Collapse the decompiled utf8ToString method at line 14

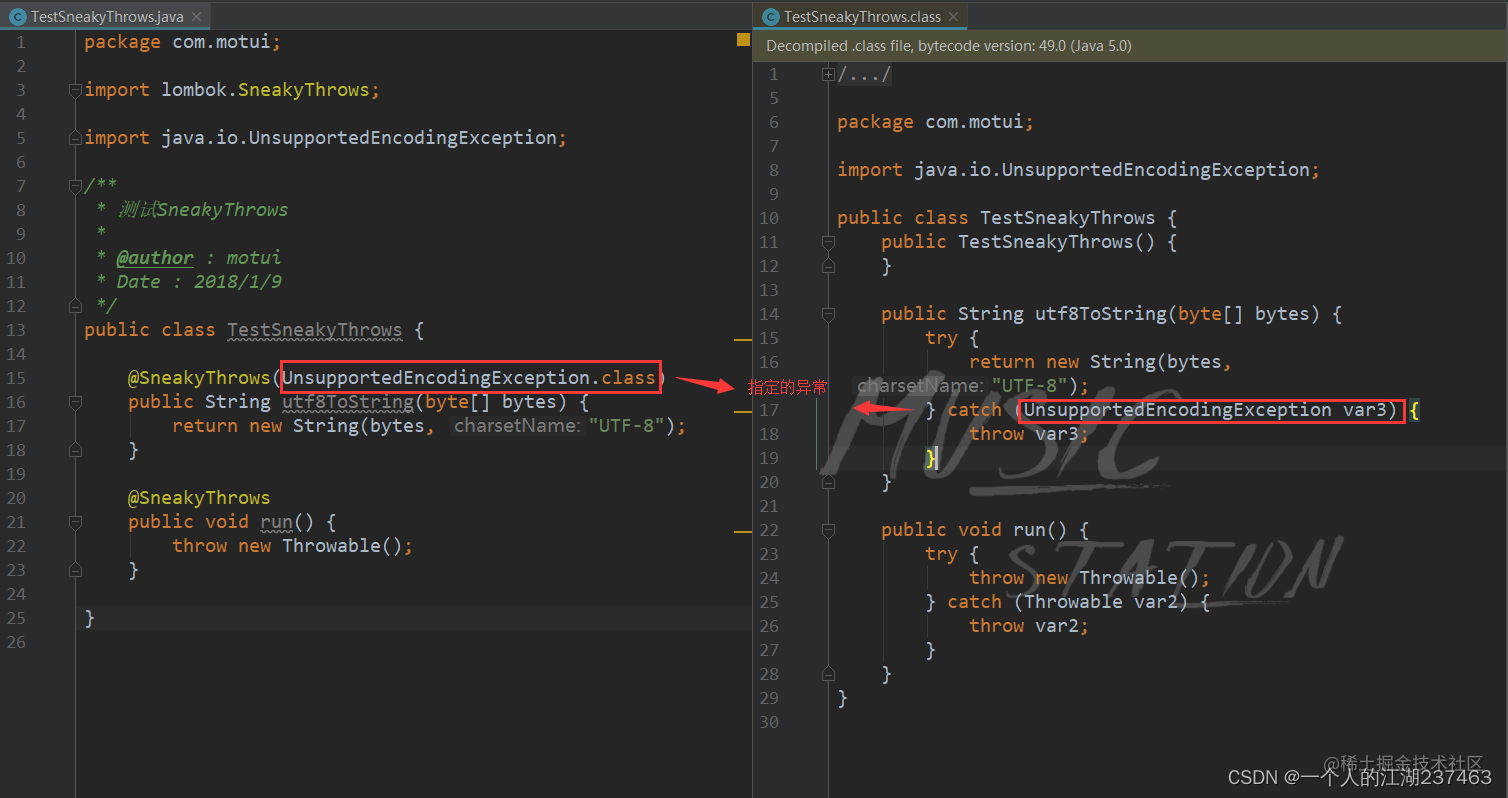tap(828, 314)
